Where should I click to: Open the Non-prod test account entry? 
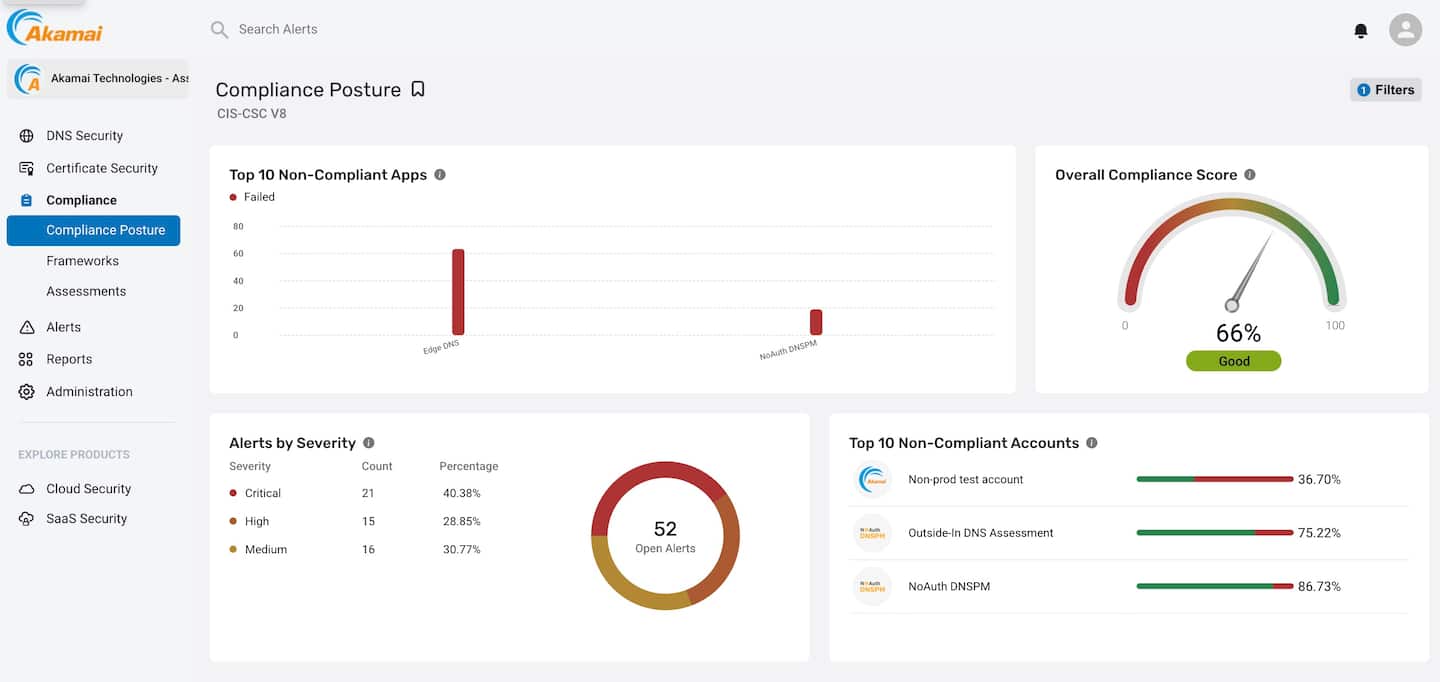[965, 480]
